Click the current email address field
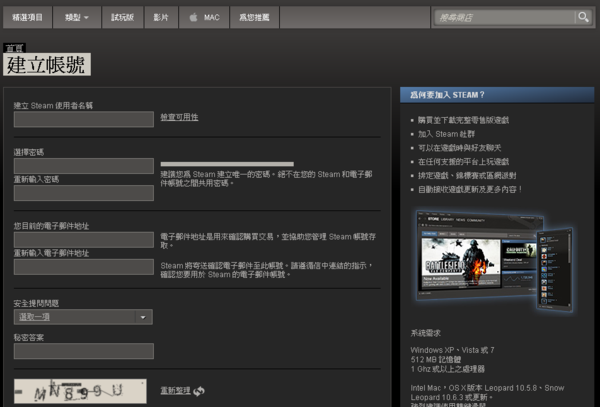The height and width of the screenshot is (407, 600). (x=83, y=240)
